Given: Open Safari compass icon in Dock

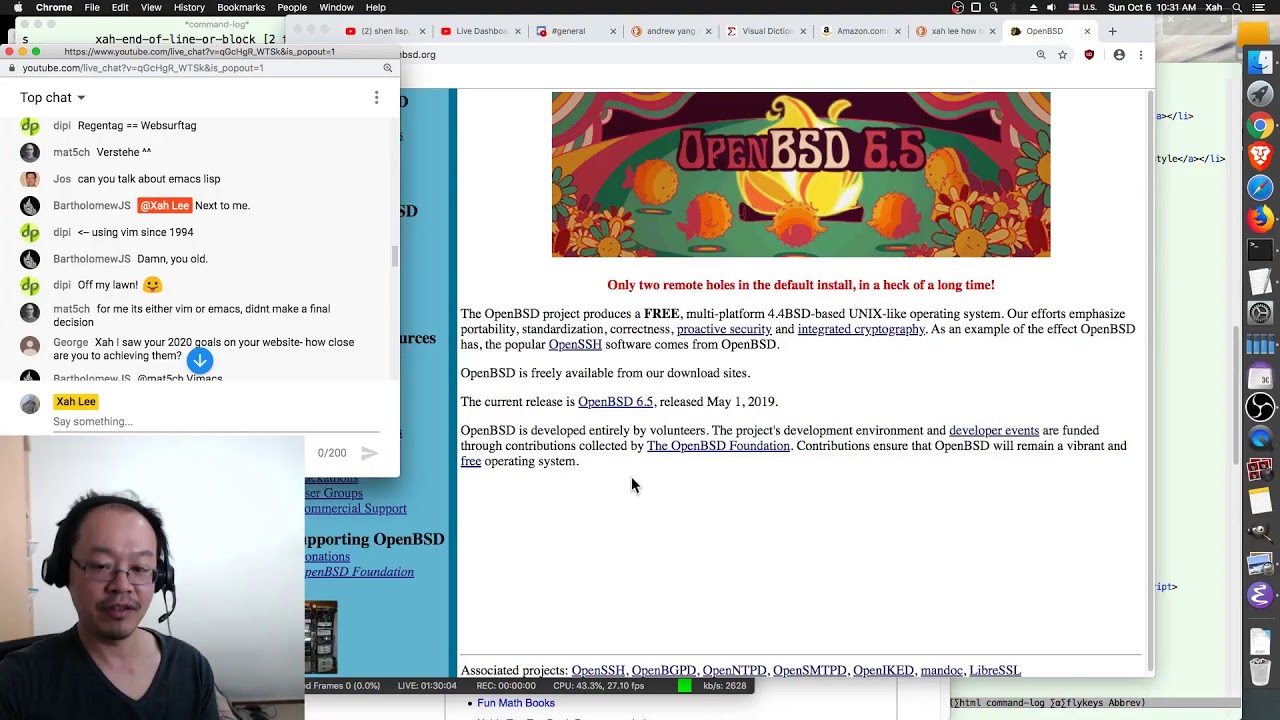Looking at the screenshot, I should tap(1260, 187).
